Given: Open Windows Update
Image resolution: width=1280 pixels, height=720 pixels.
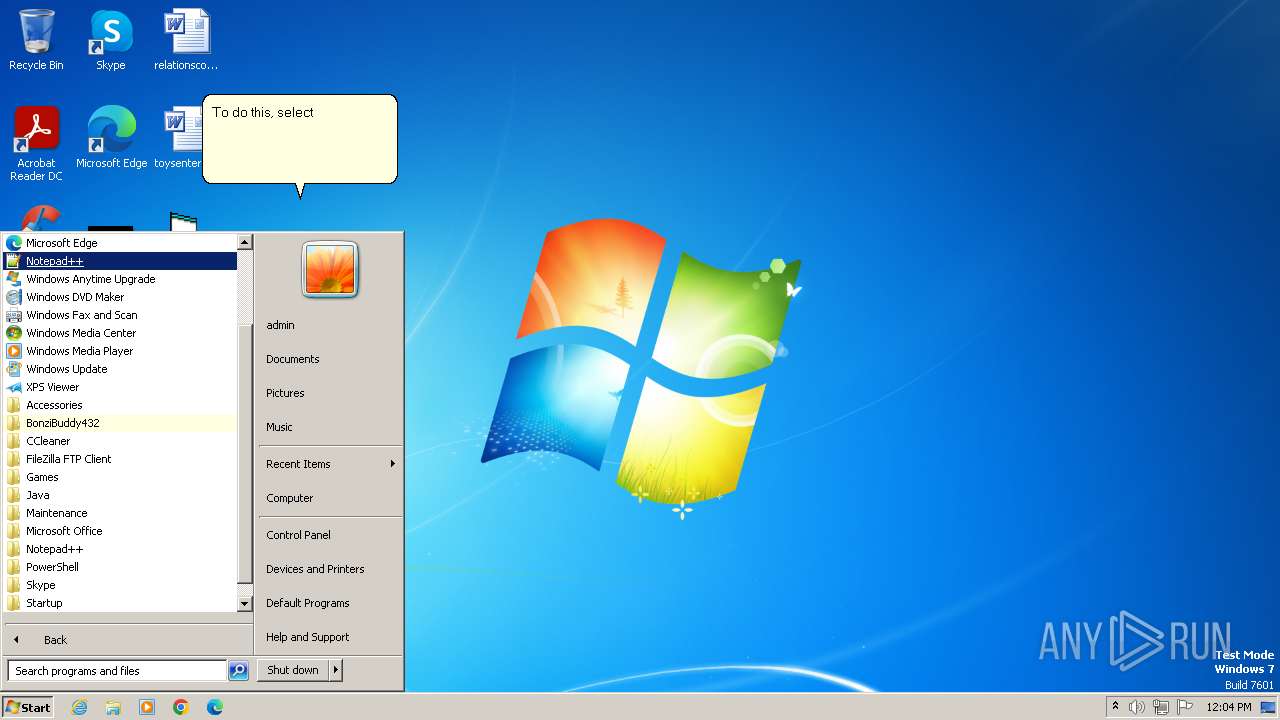Looking at the screenshot, I should pos(119,369).
